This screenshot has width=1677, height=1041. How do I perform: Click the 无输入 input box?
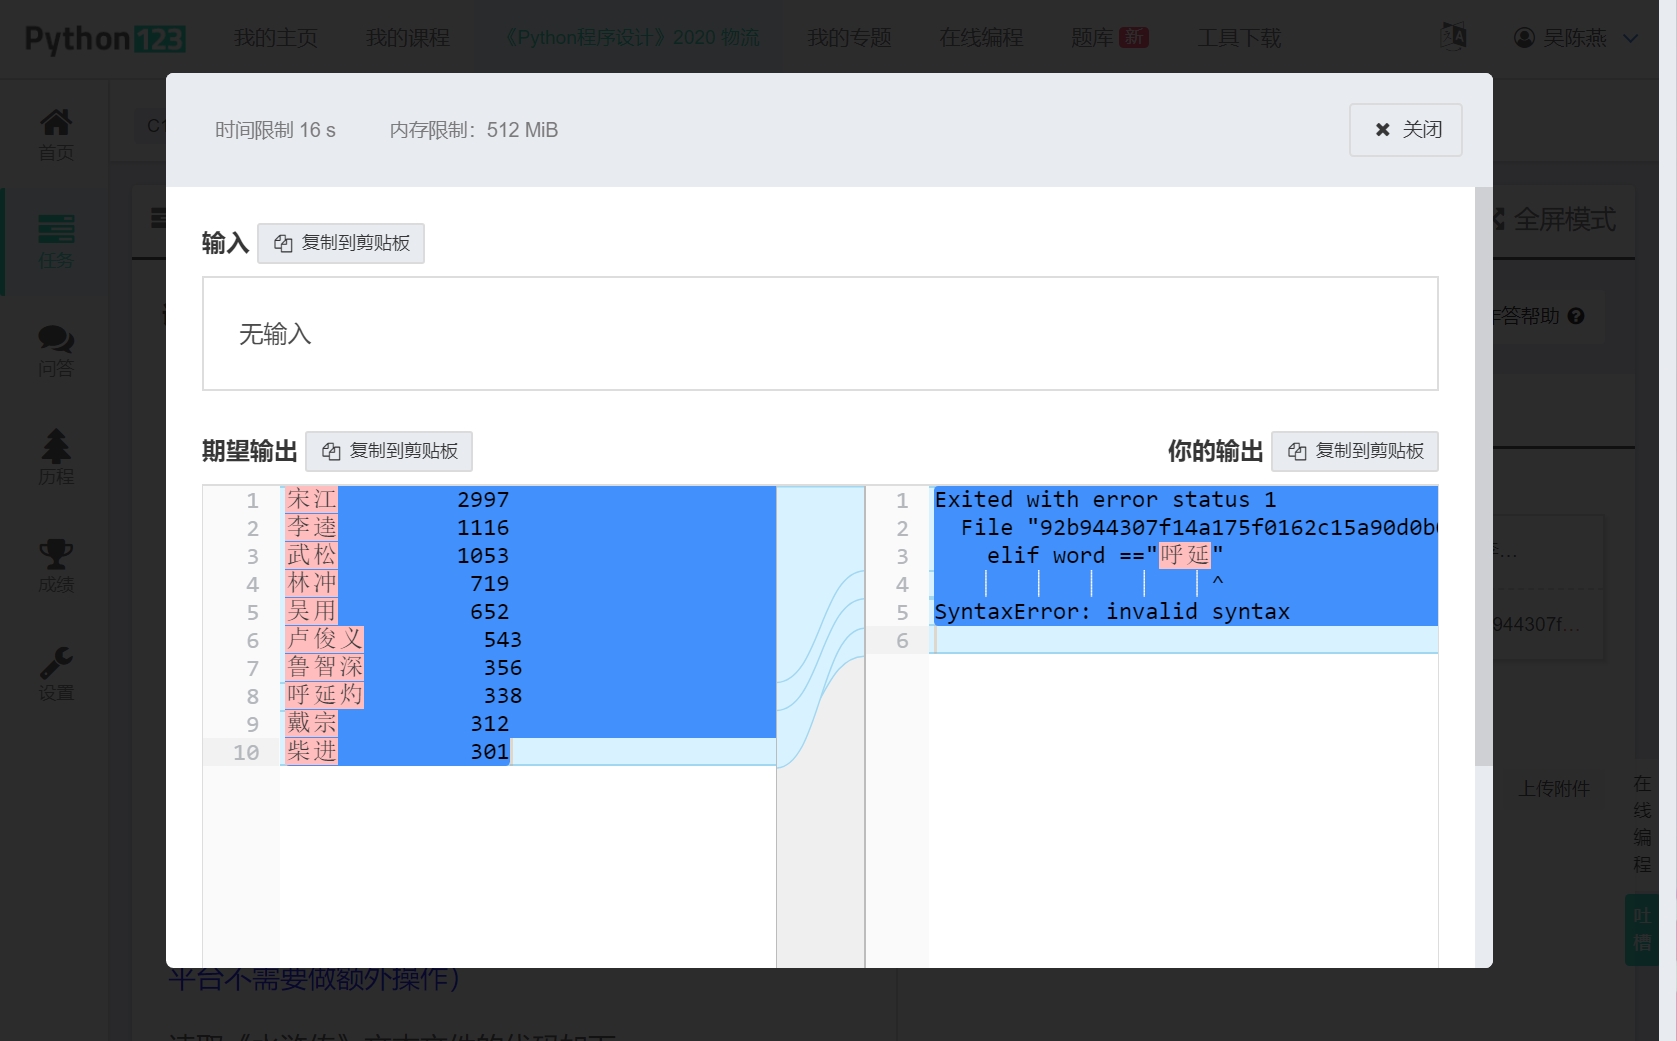pyautogui.click(x=820, y=334)
